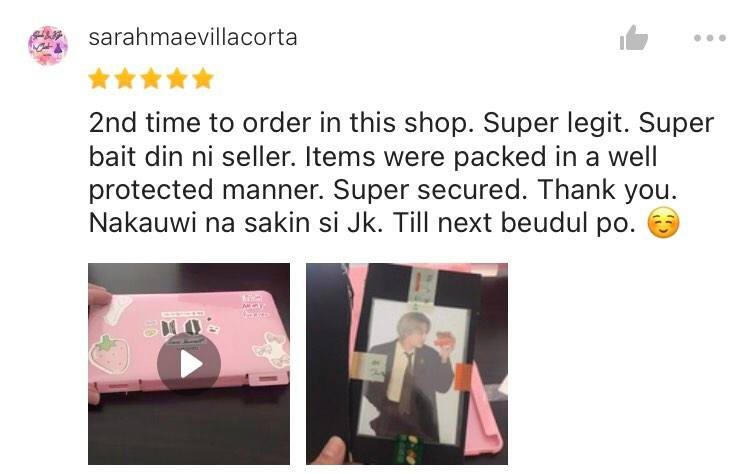Select the second rating star
750x474 pixels.
click(x=125, y=78)
